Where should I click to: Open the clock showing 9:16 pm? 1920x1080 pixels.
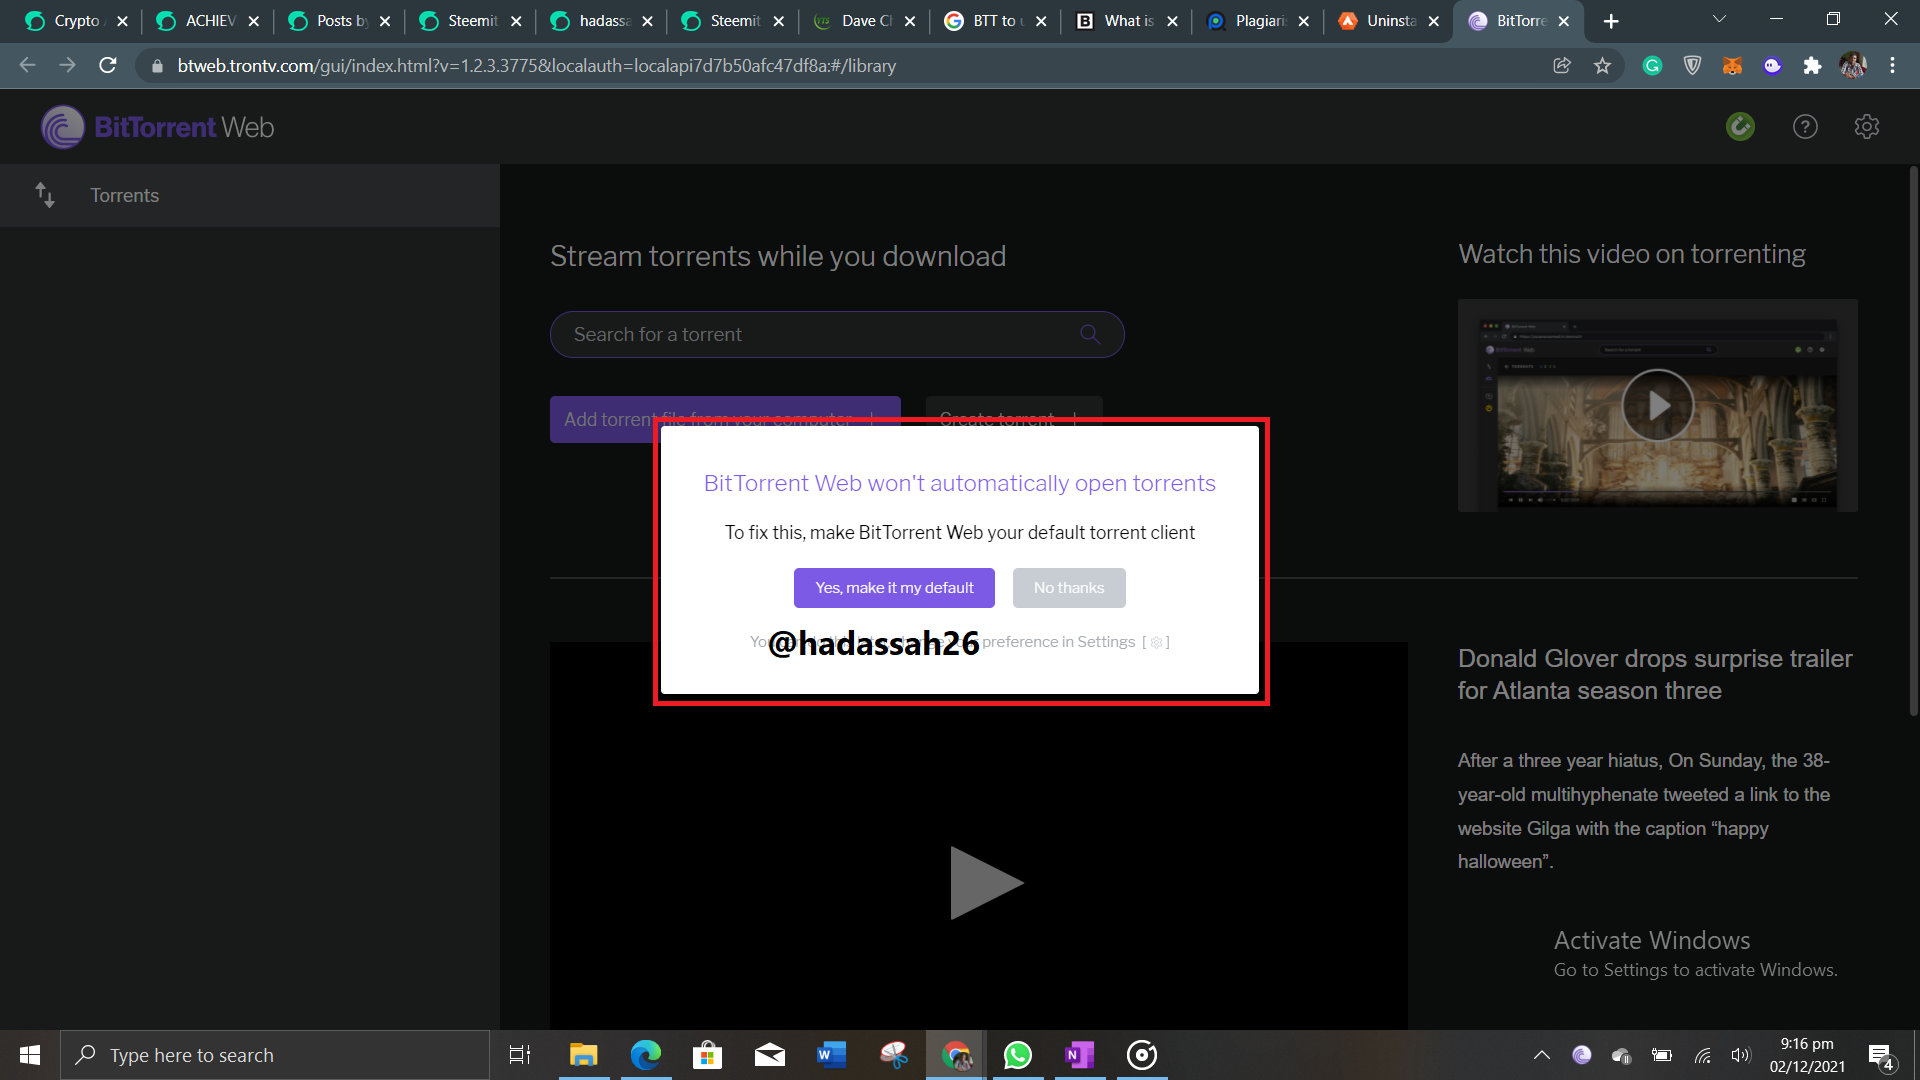(1807, 1055)
